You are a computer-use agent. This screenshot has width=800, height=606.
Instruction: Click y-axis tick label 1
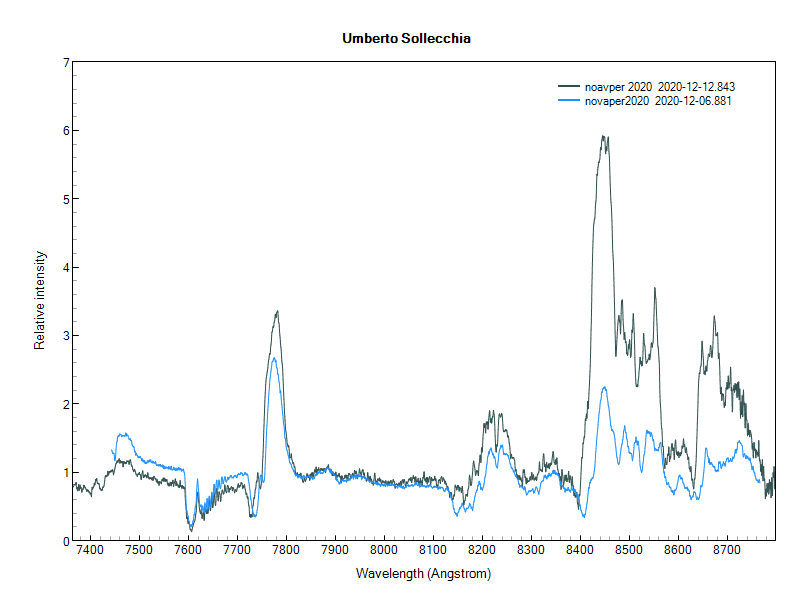click(x=66, y=473)
